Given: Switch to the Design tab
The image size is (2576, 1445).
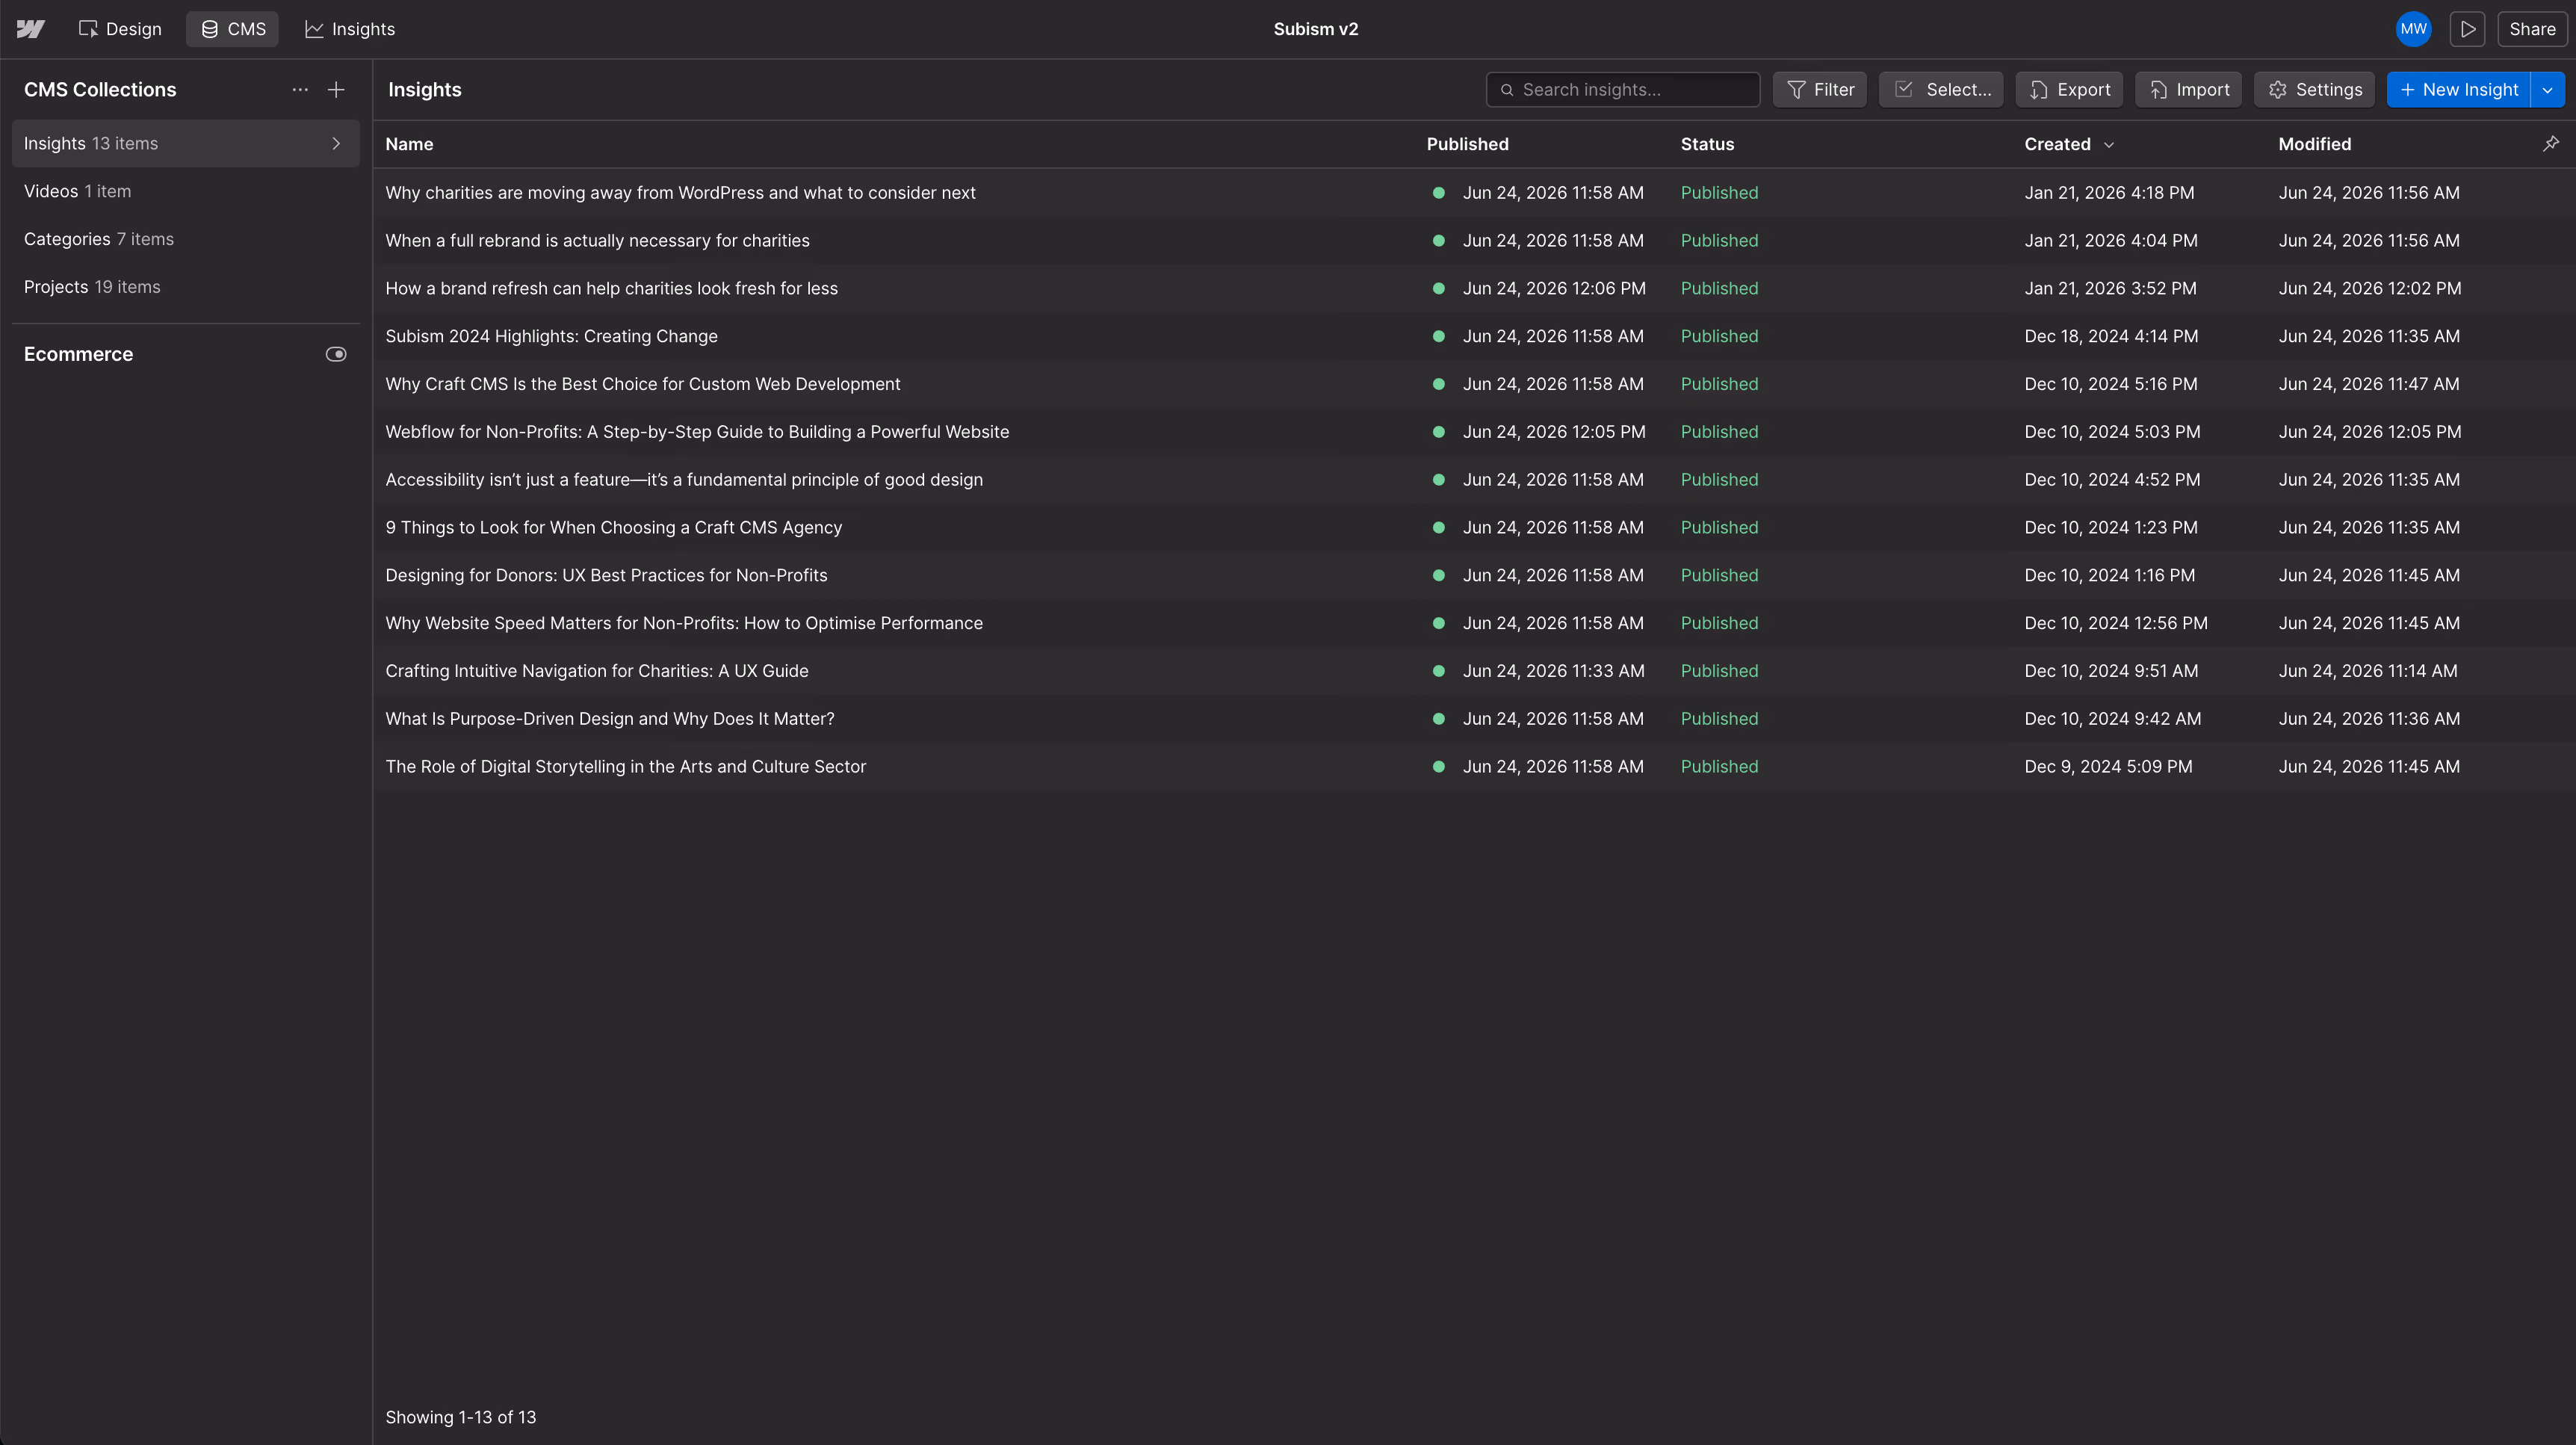Looking at the screenshot, I should point(120,29).
